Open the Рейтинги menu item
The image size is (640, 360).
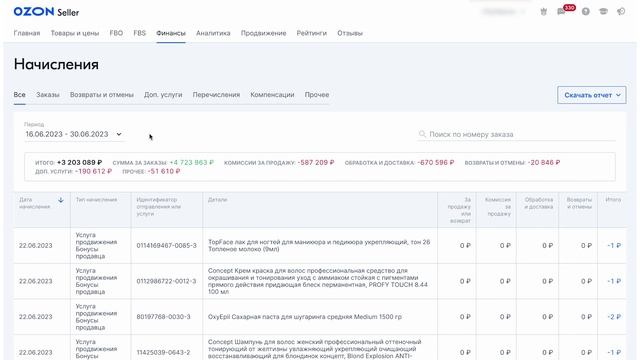click(312, 33)
